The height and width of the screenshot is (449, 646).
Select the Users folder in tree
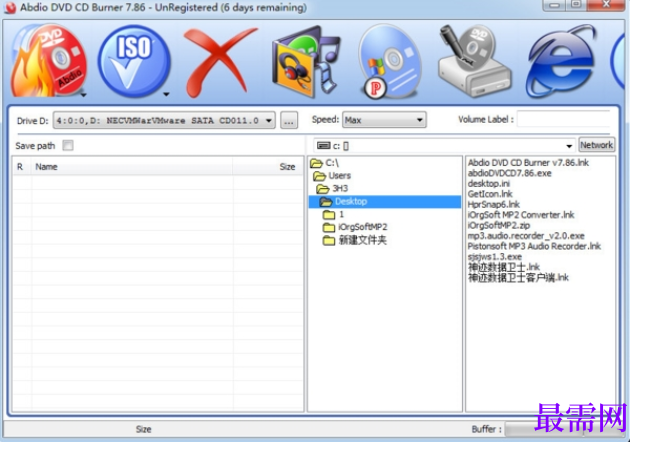tap(332, 176)
